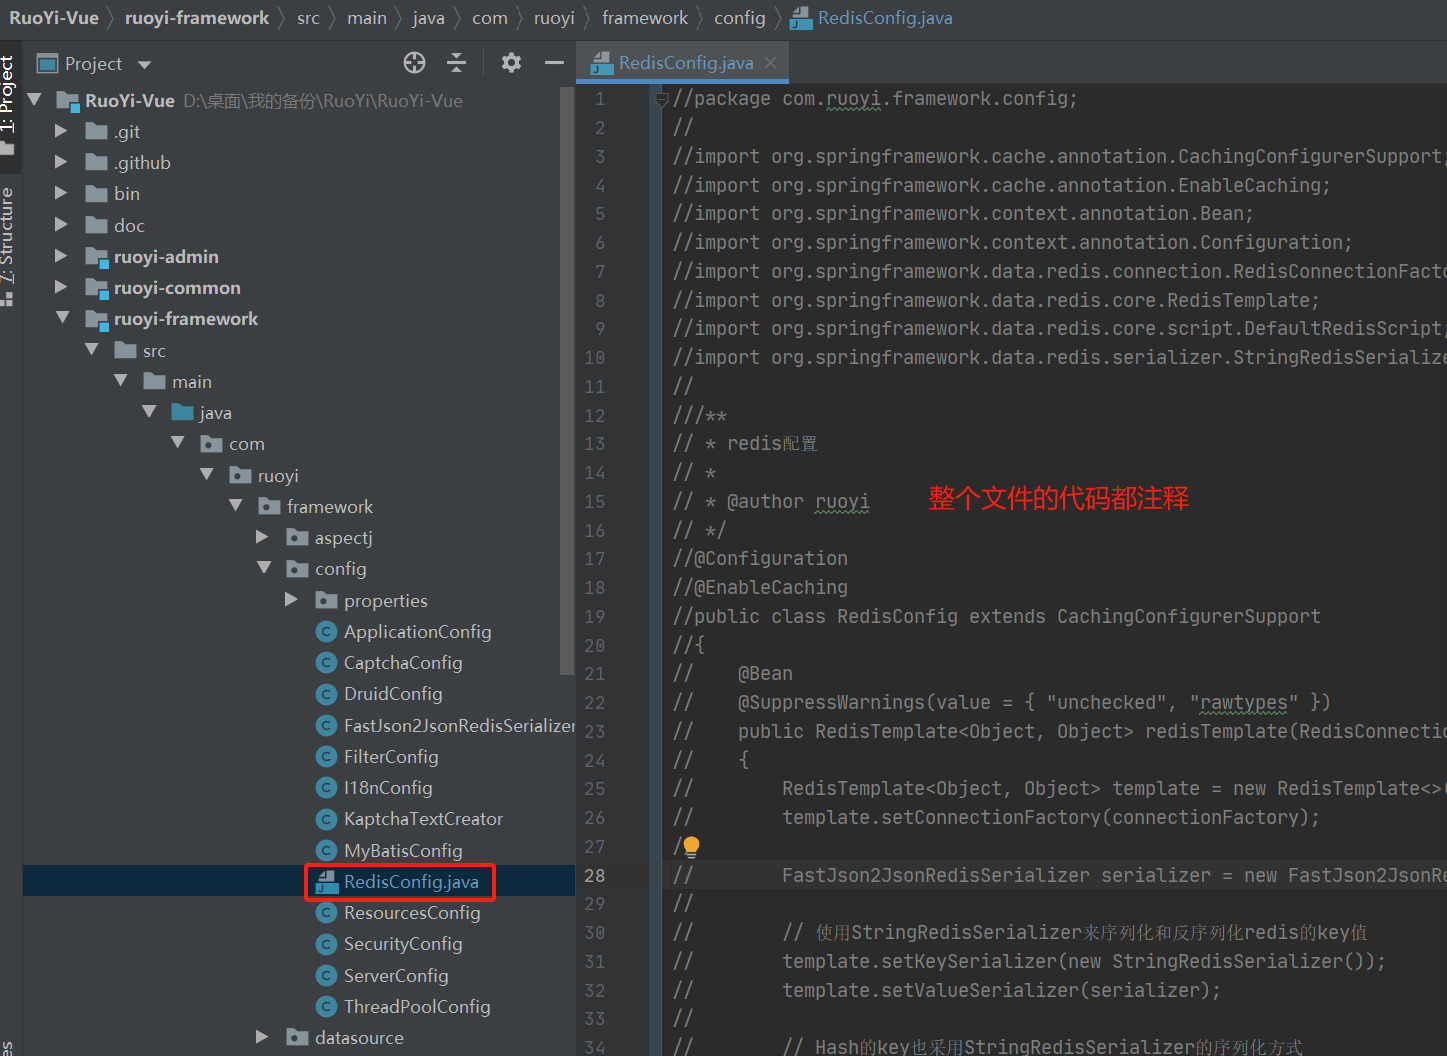The width and height of the screenshot is (1447, 1056).
Task: Open the Project panel settings gear icon
Action: click(511, 62)
